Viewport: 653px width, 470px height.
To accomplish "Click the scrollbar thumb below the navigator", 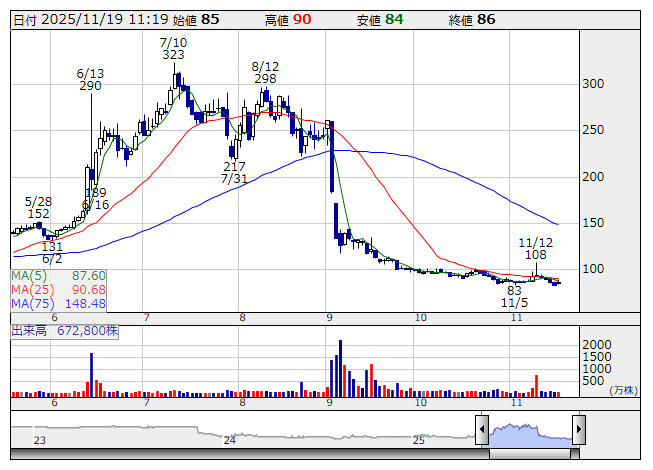I will point(530,454).
